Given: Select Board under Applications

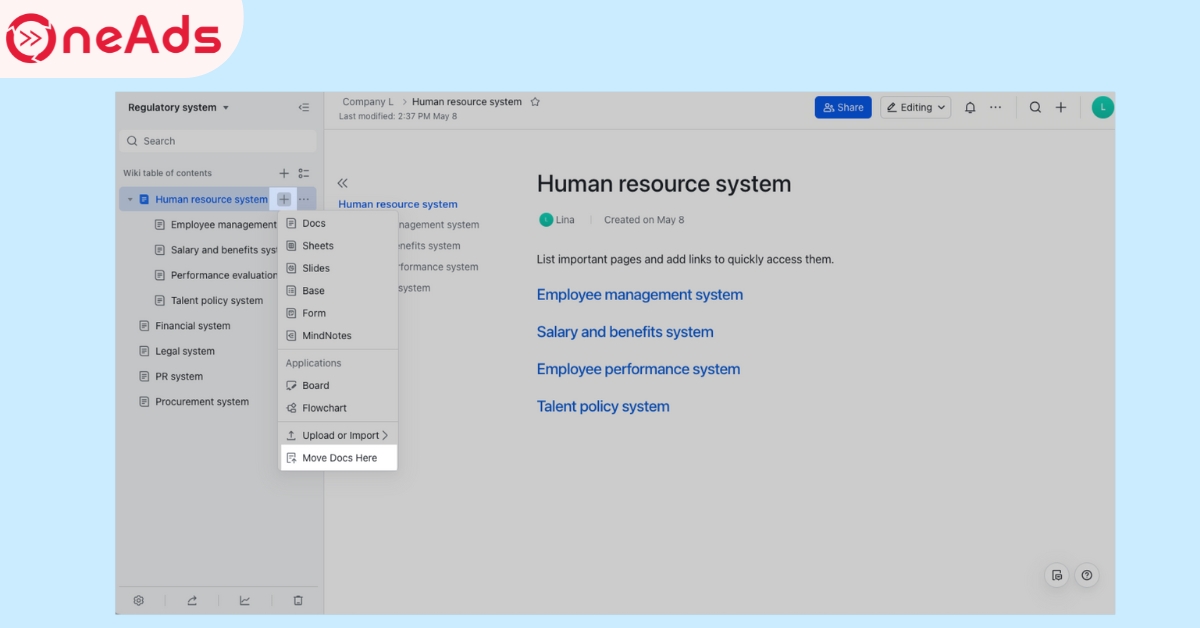Looking at the screenshot, I should 338,385.
